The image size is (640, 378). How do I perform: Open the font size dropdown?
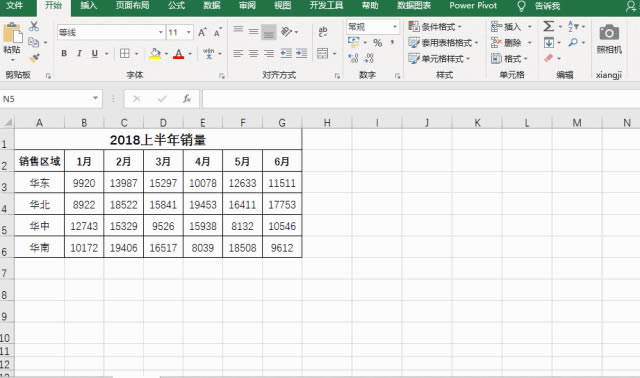(189, 32)
